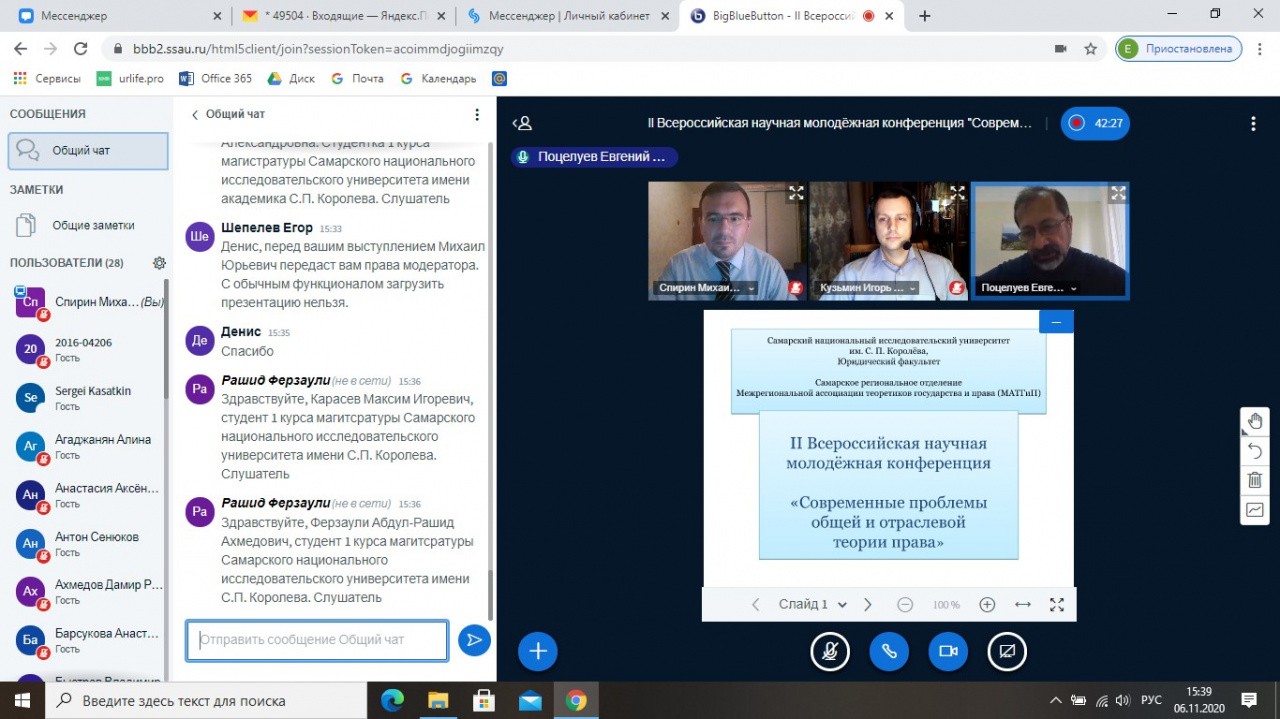Click the Отправить сообщение chat input field
Viewport: 1280px width, 719px height.
click(x=316, y=640)
